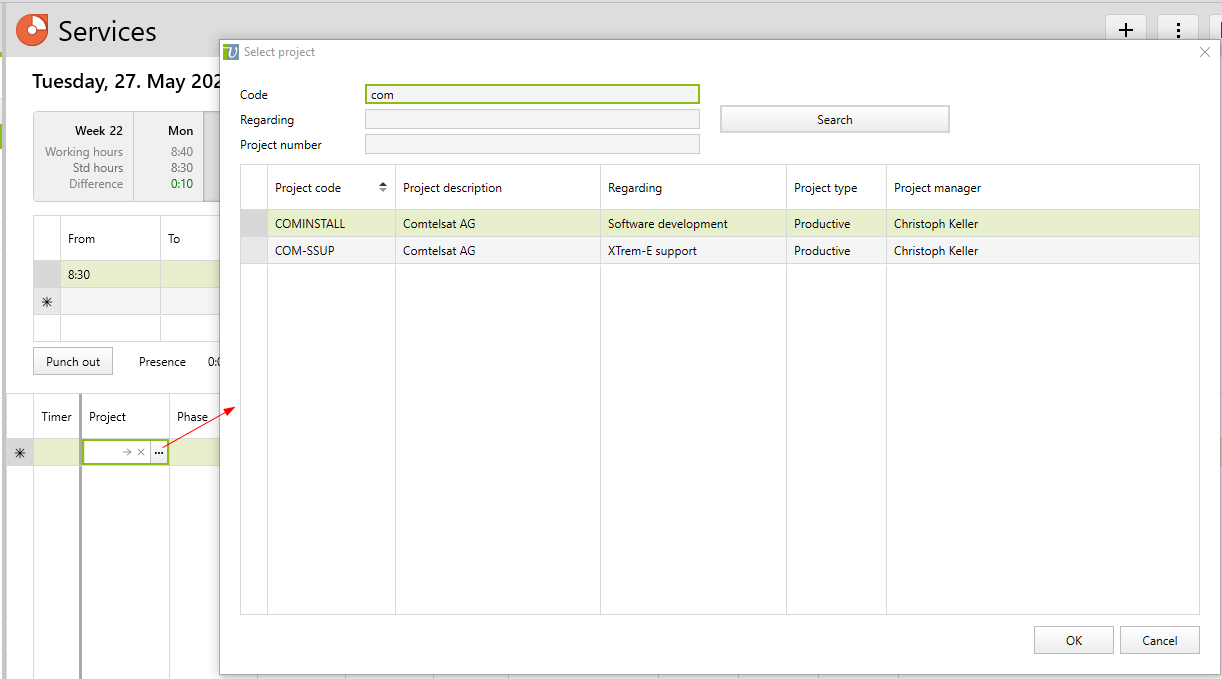Click the orange Services logo icon

click(32, 30)
